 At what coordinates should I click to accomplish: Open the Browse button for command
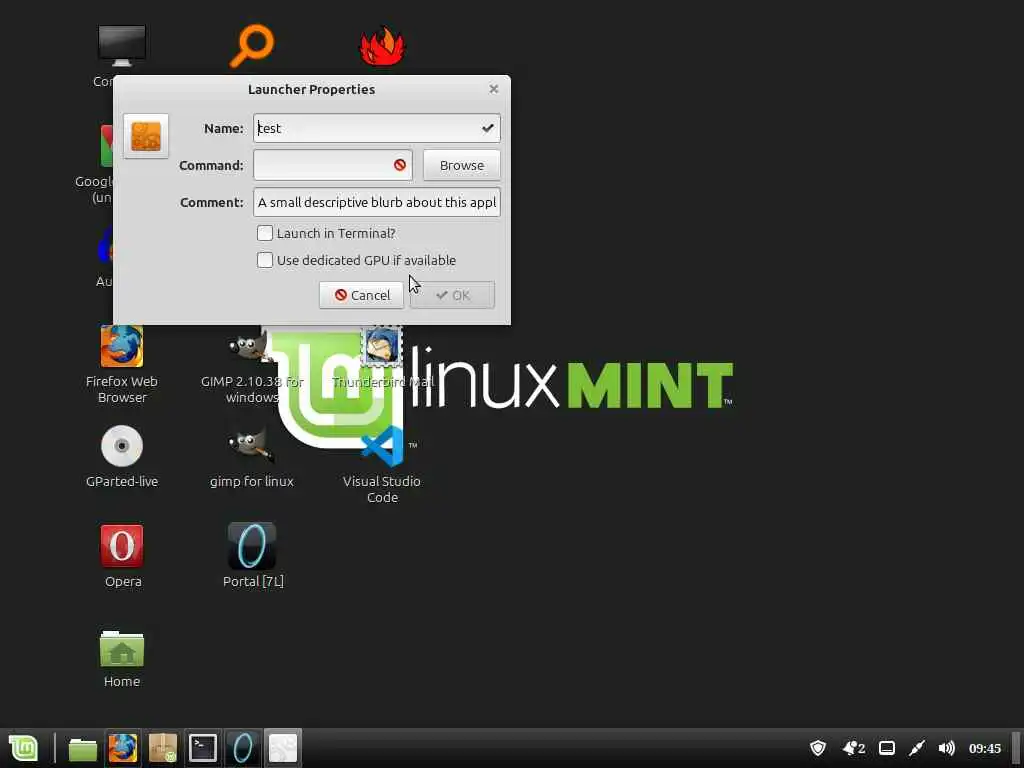(x=462, y=165)
